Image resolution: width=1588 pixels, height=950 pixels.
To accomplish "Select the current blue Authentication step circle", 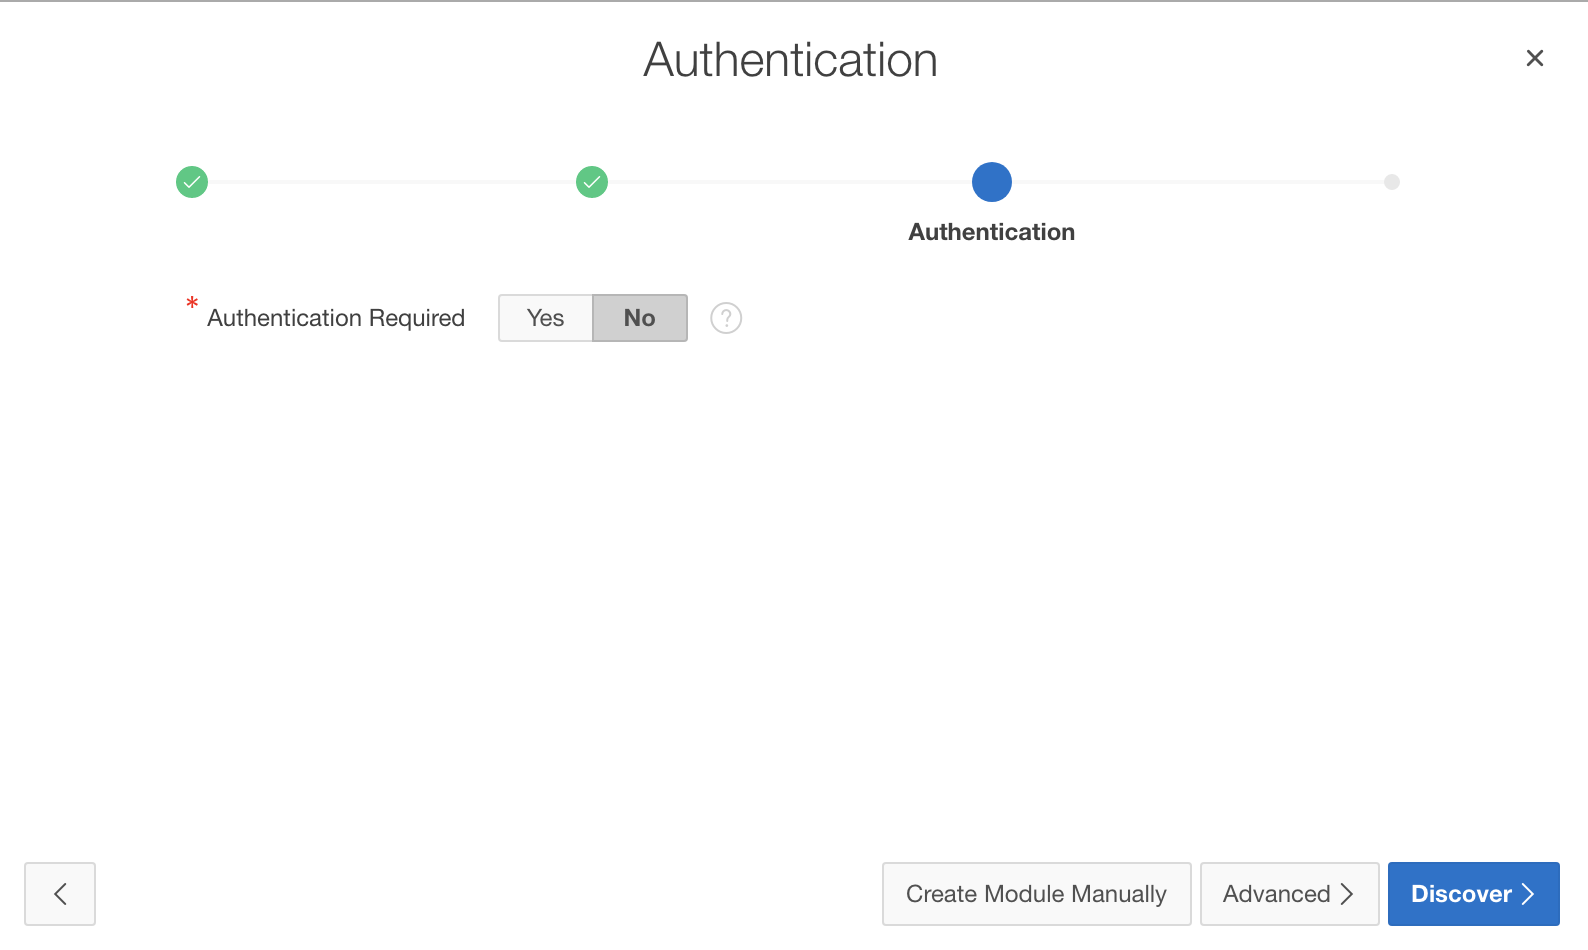I will (x=992, y=182).
